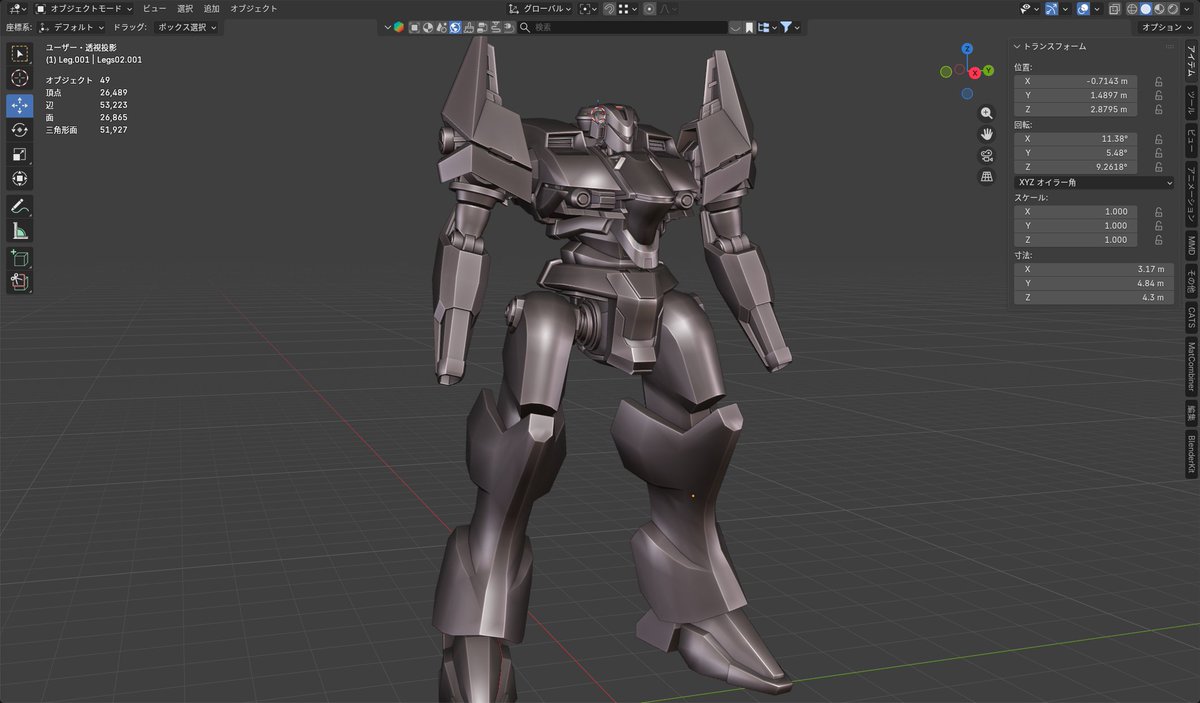Click the colorful cube icon in header
Image resolution: width=1200 pixels, height=703 pixels.
tap(398, 27)
